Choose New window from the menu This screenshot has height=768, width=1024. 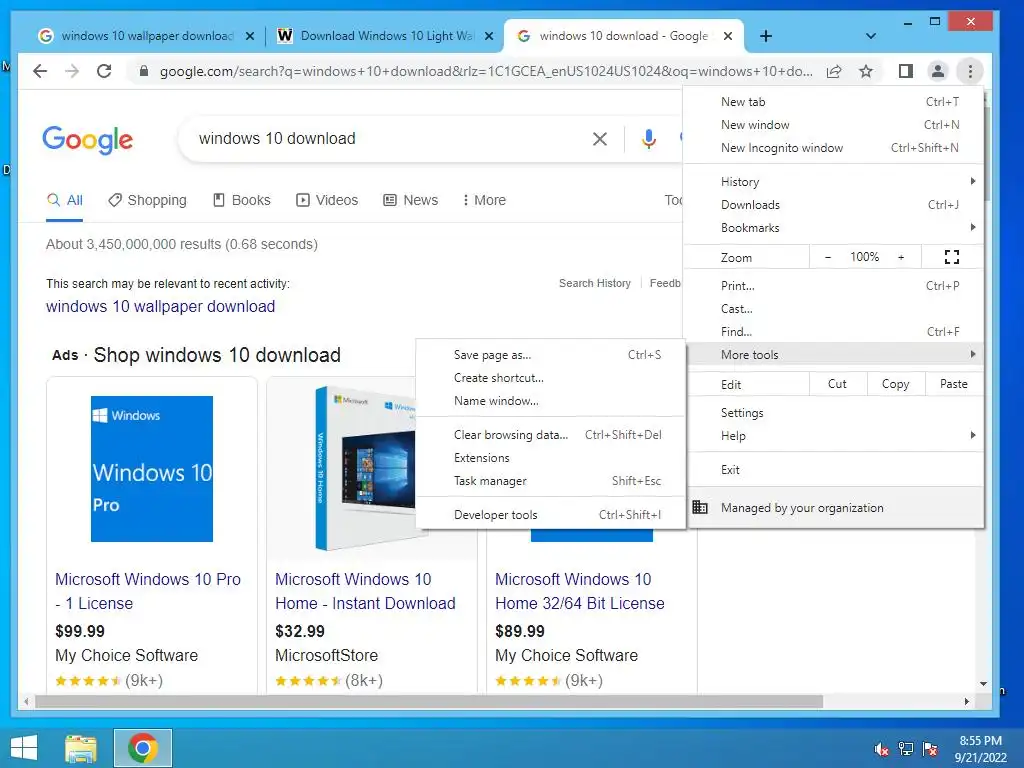833,125
